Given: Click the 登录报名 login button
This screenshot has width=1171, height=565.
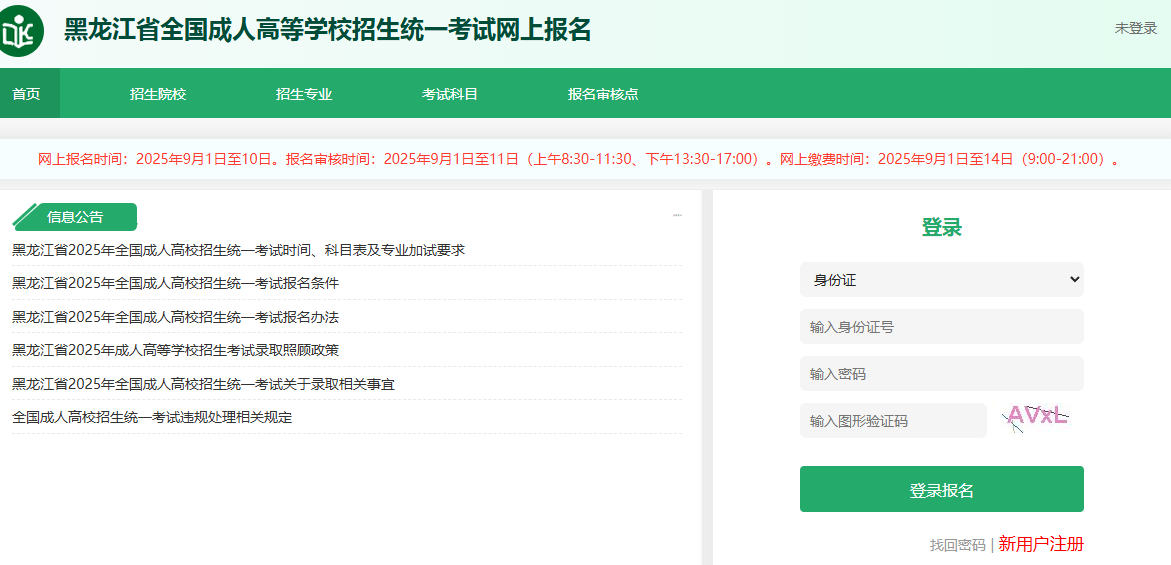Looking at the screenshot, I should (x=941, y=490).
